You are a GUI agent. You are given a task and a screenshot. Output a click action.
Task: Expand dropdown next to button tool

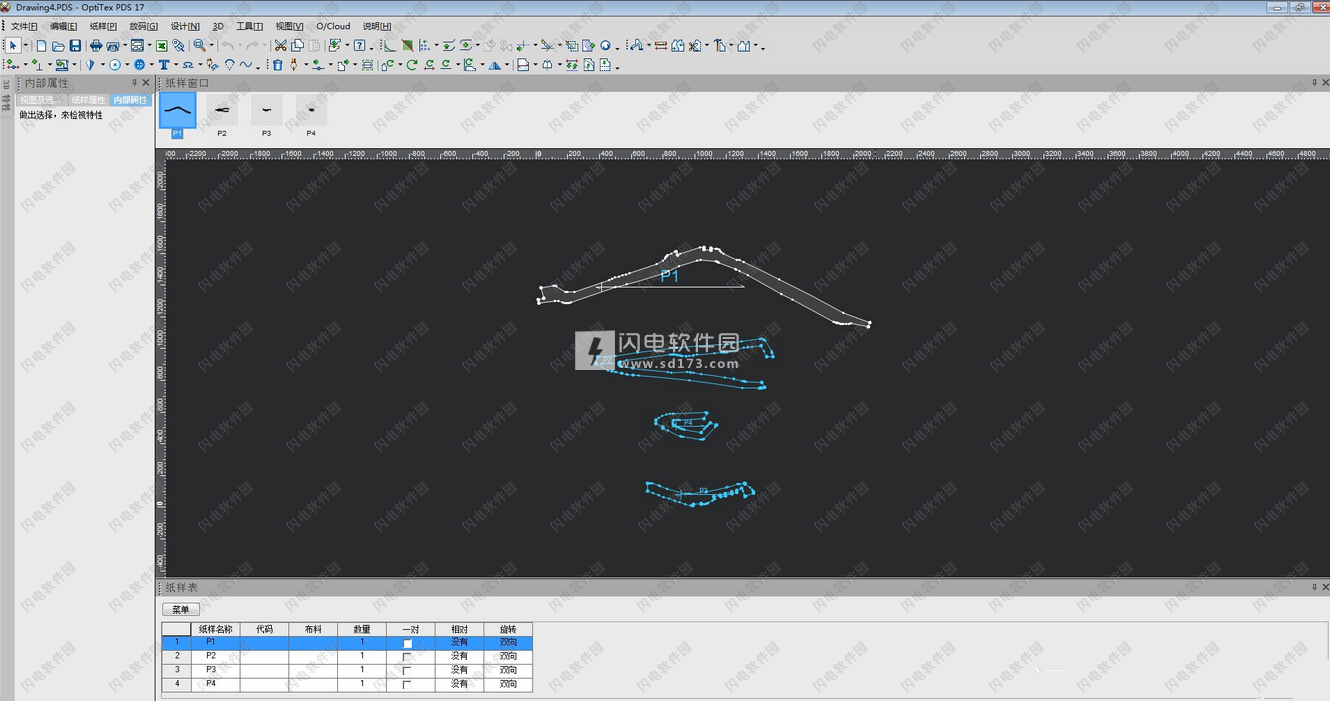pyautogui.click(x=151, y=65)
